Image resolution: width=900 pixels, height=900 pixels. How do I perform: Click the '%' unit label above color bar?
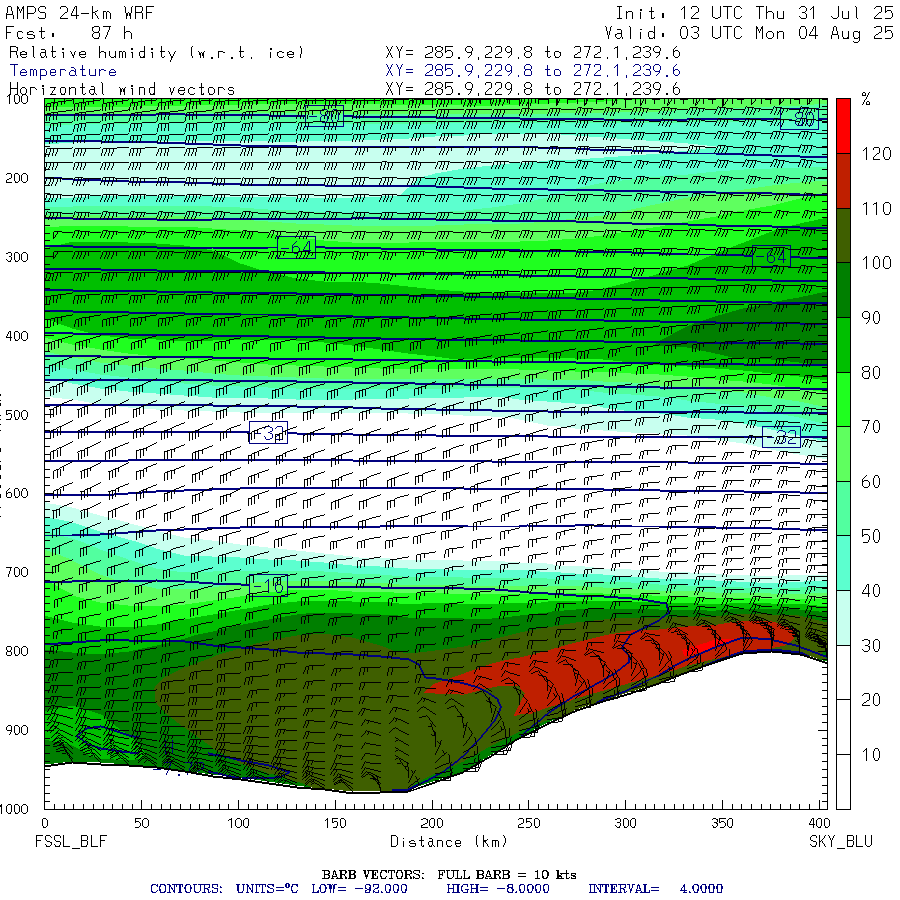(866, 99)
